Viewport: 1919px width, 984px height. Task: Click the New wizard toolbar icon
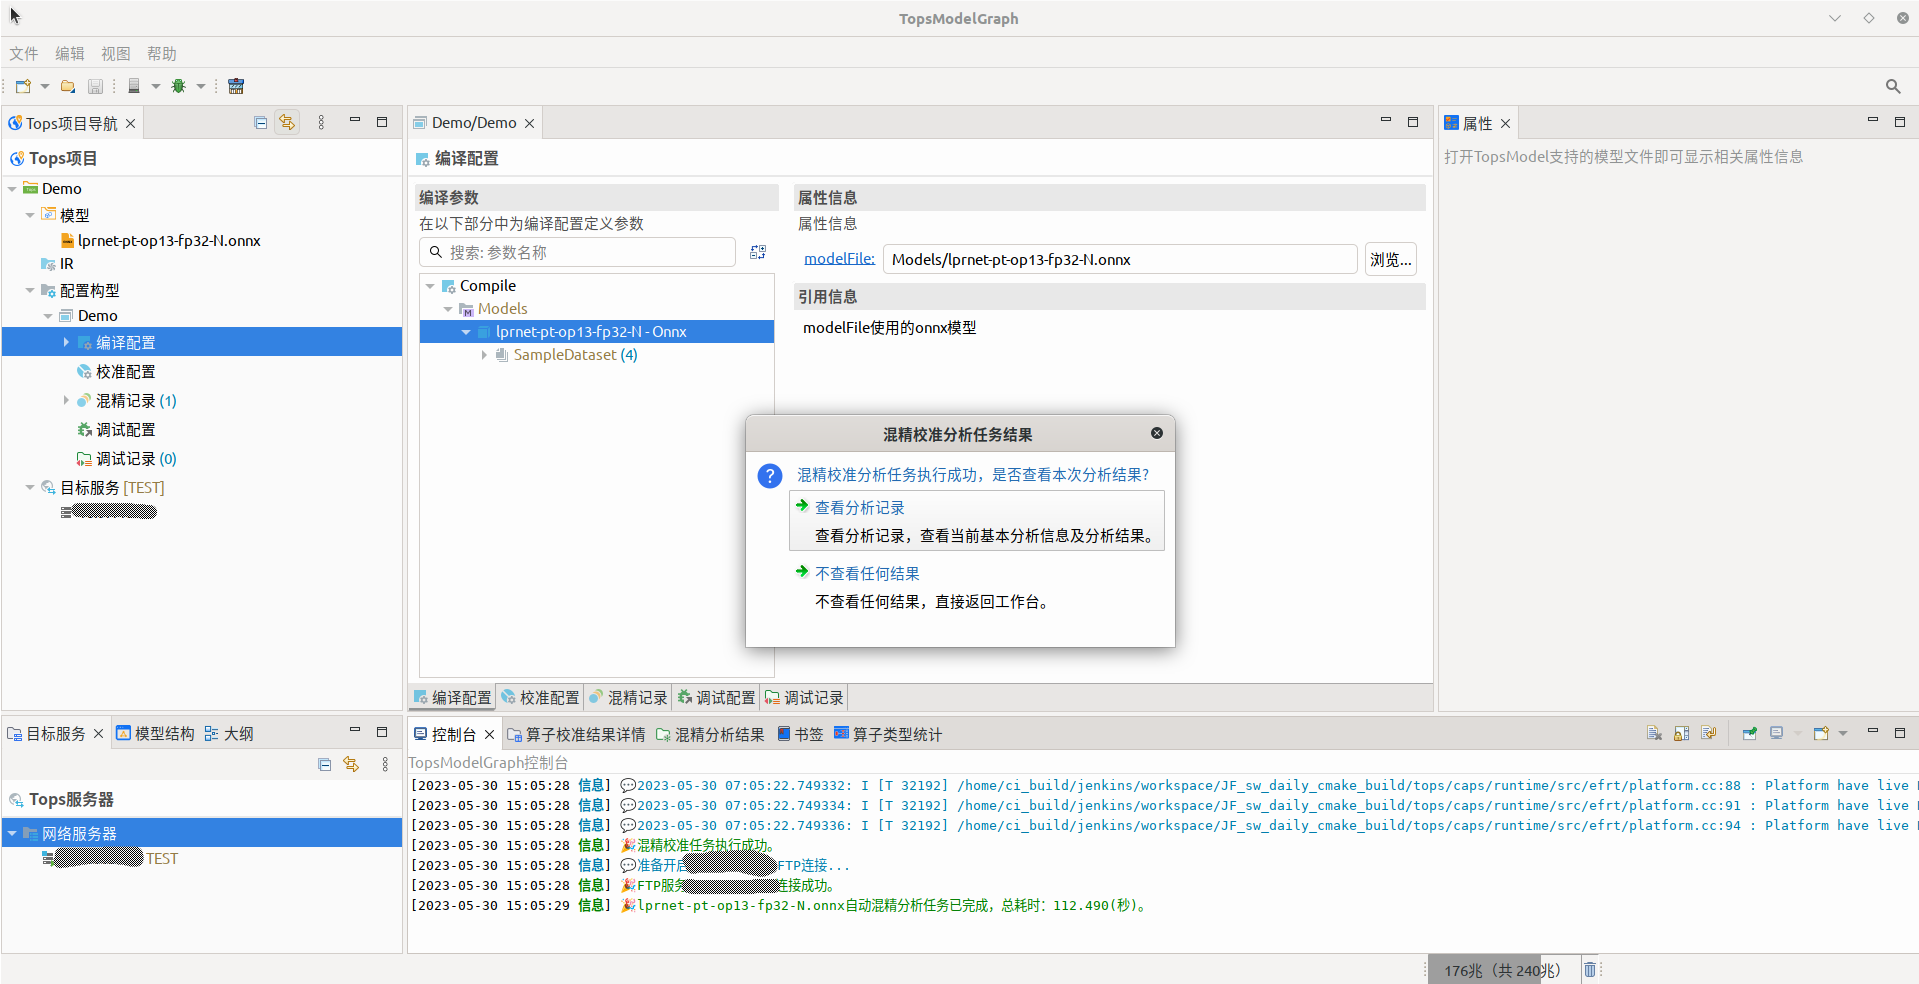(x=23, y=86)
